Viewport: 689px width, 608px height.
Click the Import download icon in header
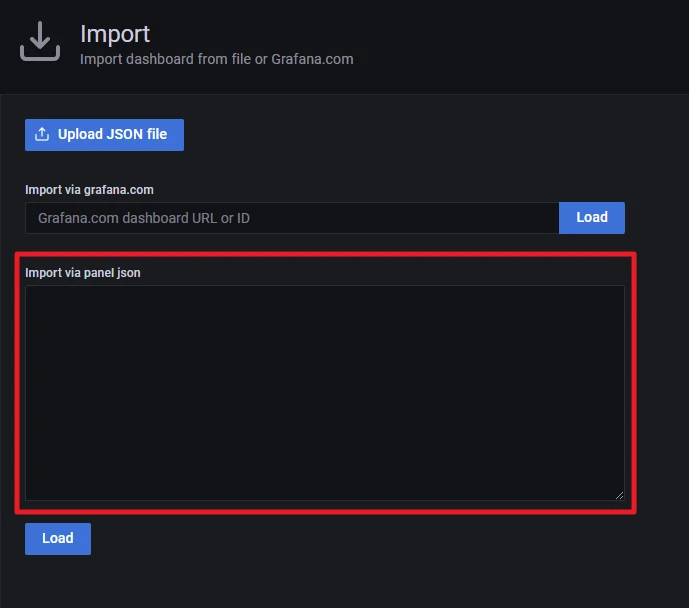coord(41,41)
